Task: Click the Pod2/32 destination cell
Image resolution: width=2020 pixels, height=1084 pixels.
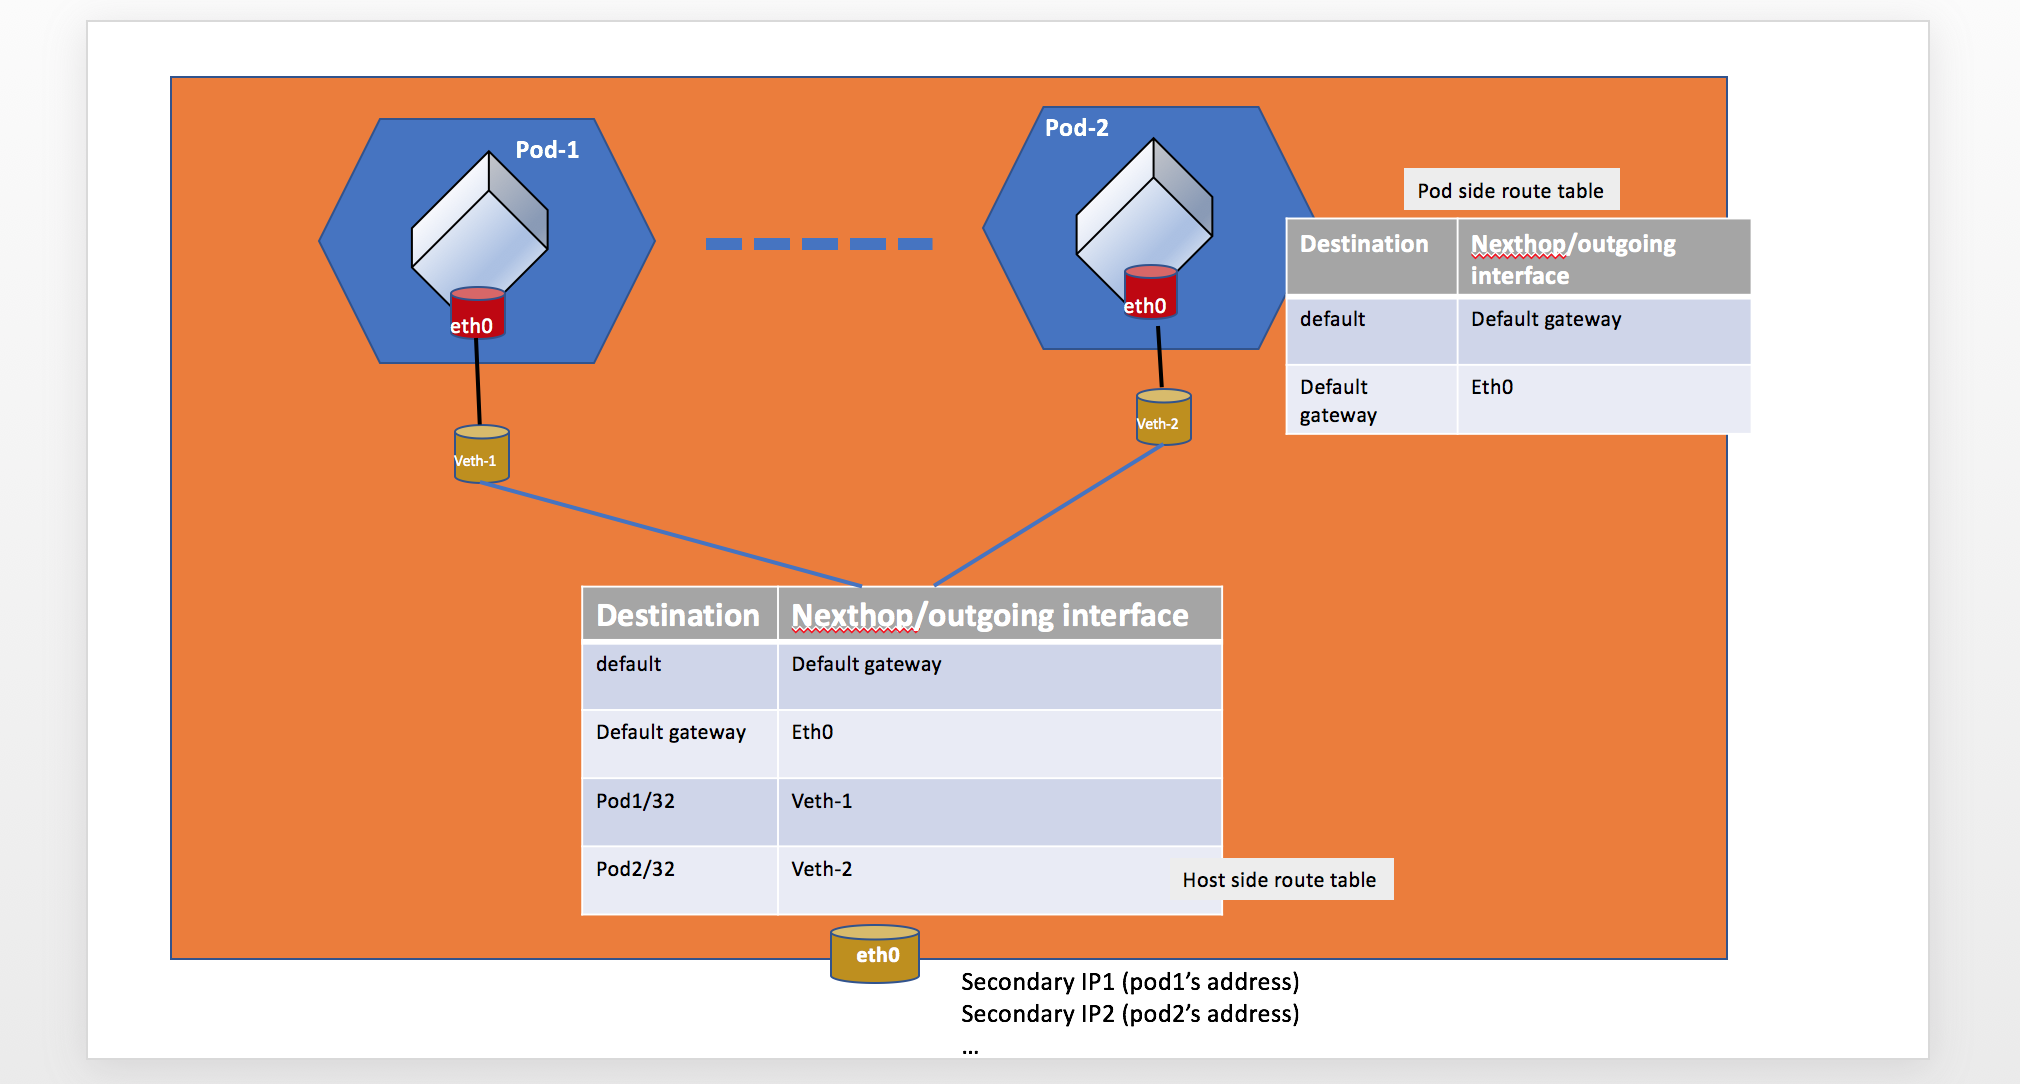Action: click(x=680, y=880)
